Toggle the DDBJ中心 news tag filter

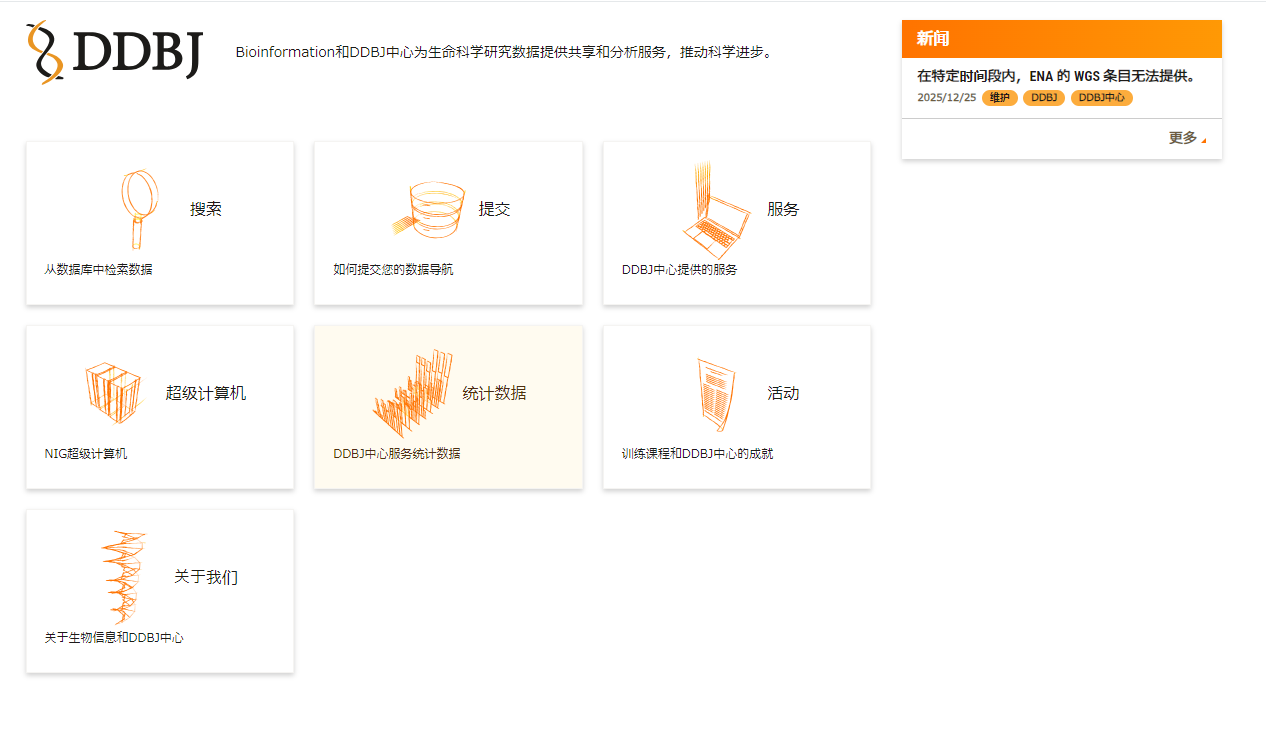(x=1101, y=98)
